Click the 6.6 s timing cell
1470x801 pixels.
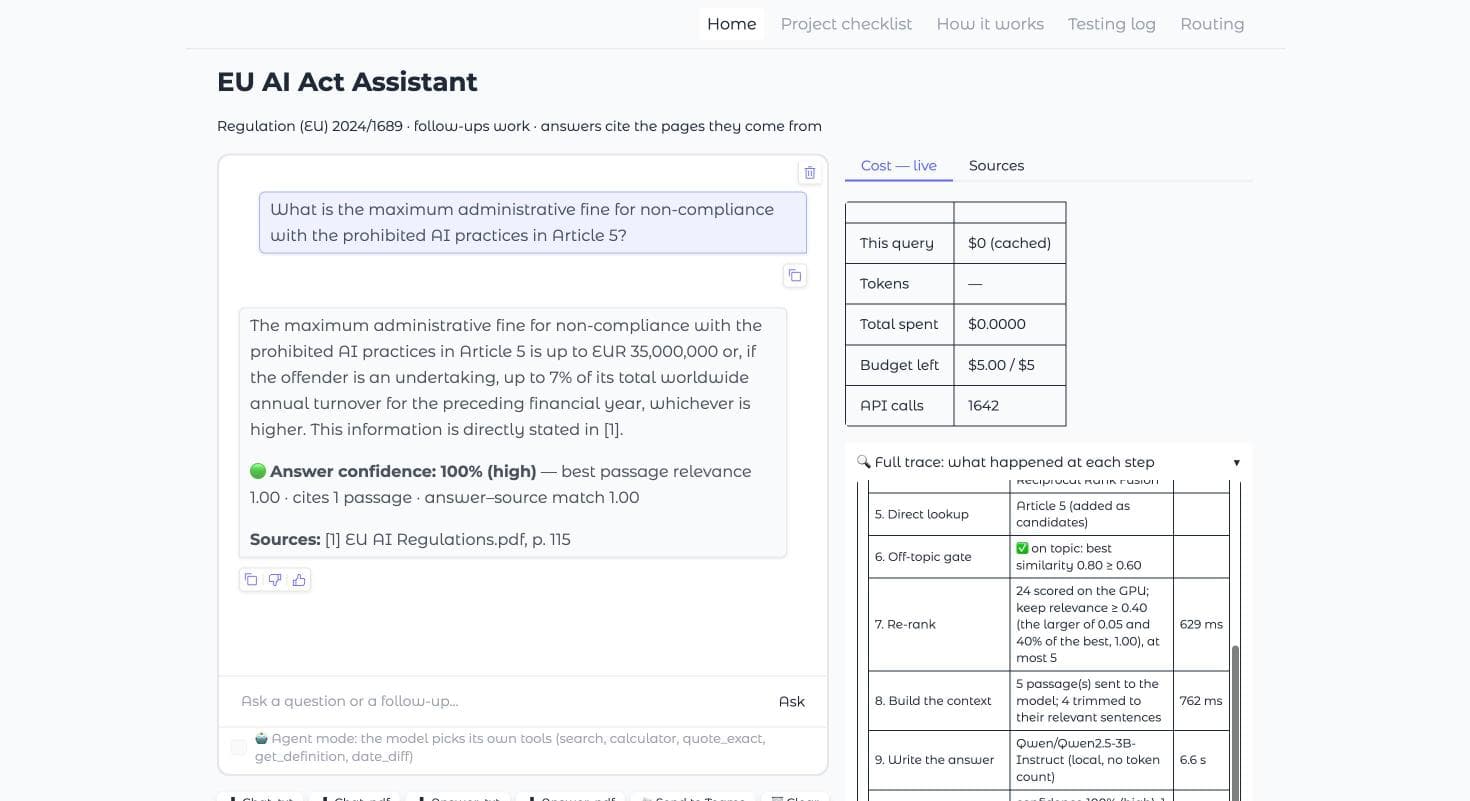tap(1201, 760)
